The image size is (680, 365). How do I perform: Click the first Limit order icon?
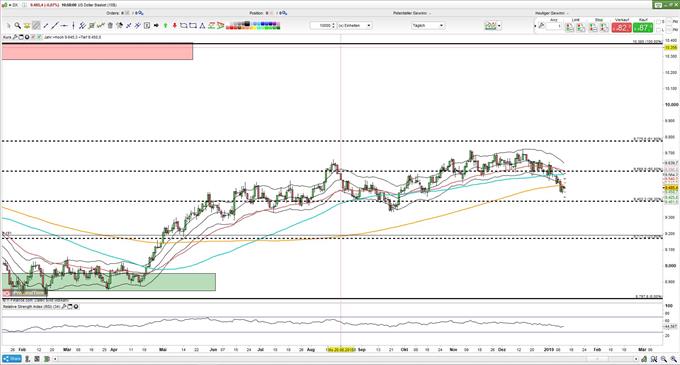(x=569, y=27)
